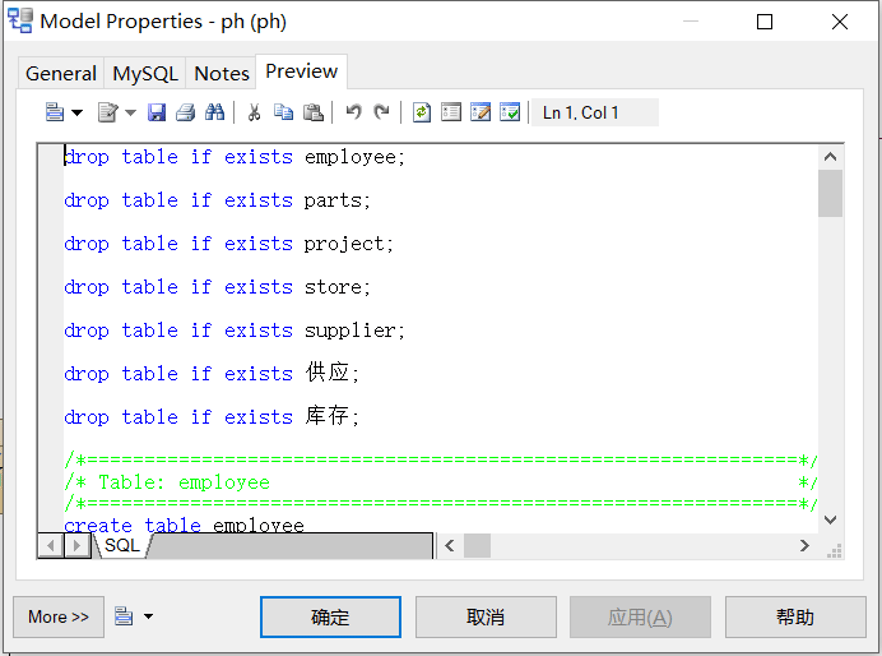Click the horizontal scrollbar right arrow
Viewport: 882px width, 656px height.
coord(804,546)
